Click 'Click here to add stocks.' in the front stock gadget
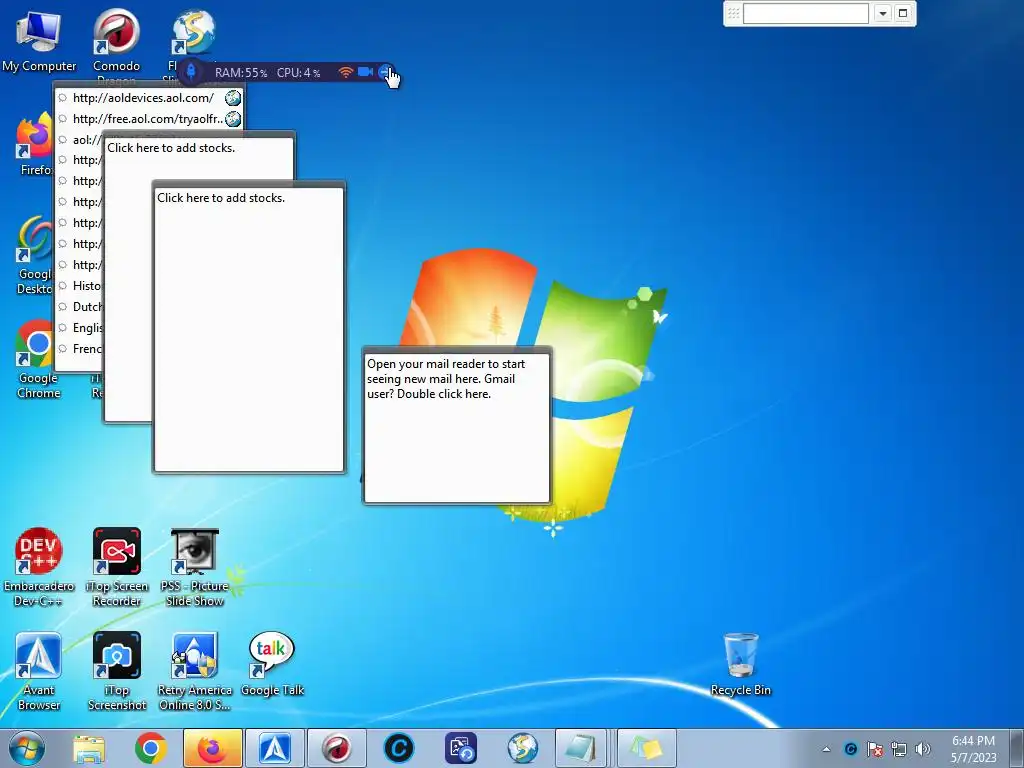Image resolution: width=1024 pixels, height=768 pixels. (x=221, y=198)
